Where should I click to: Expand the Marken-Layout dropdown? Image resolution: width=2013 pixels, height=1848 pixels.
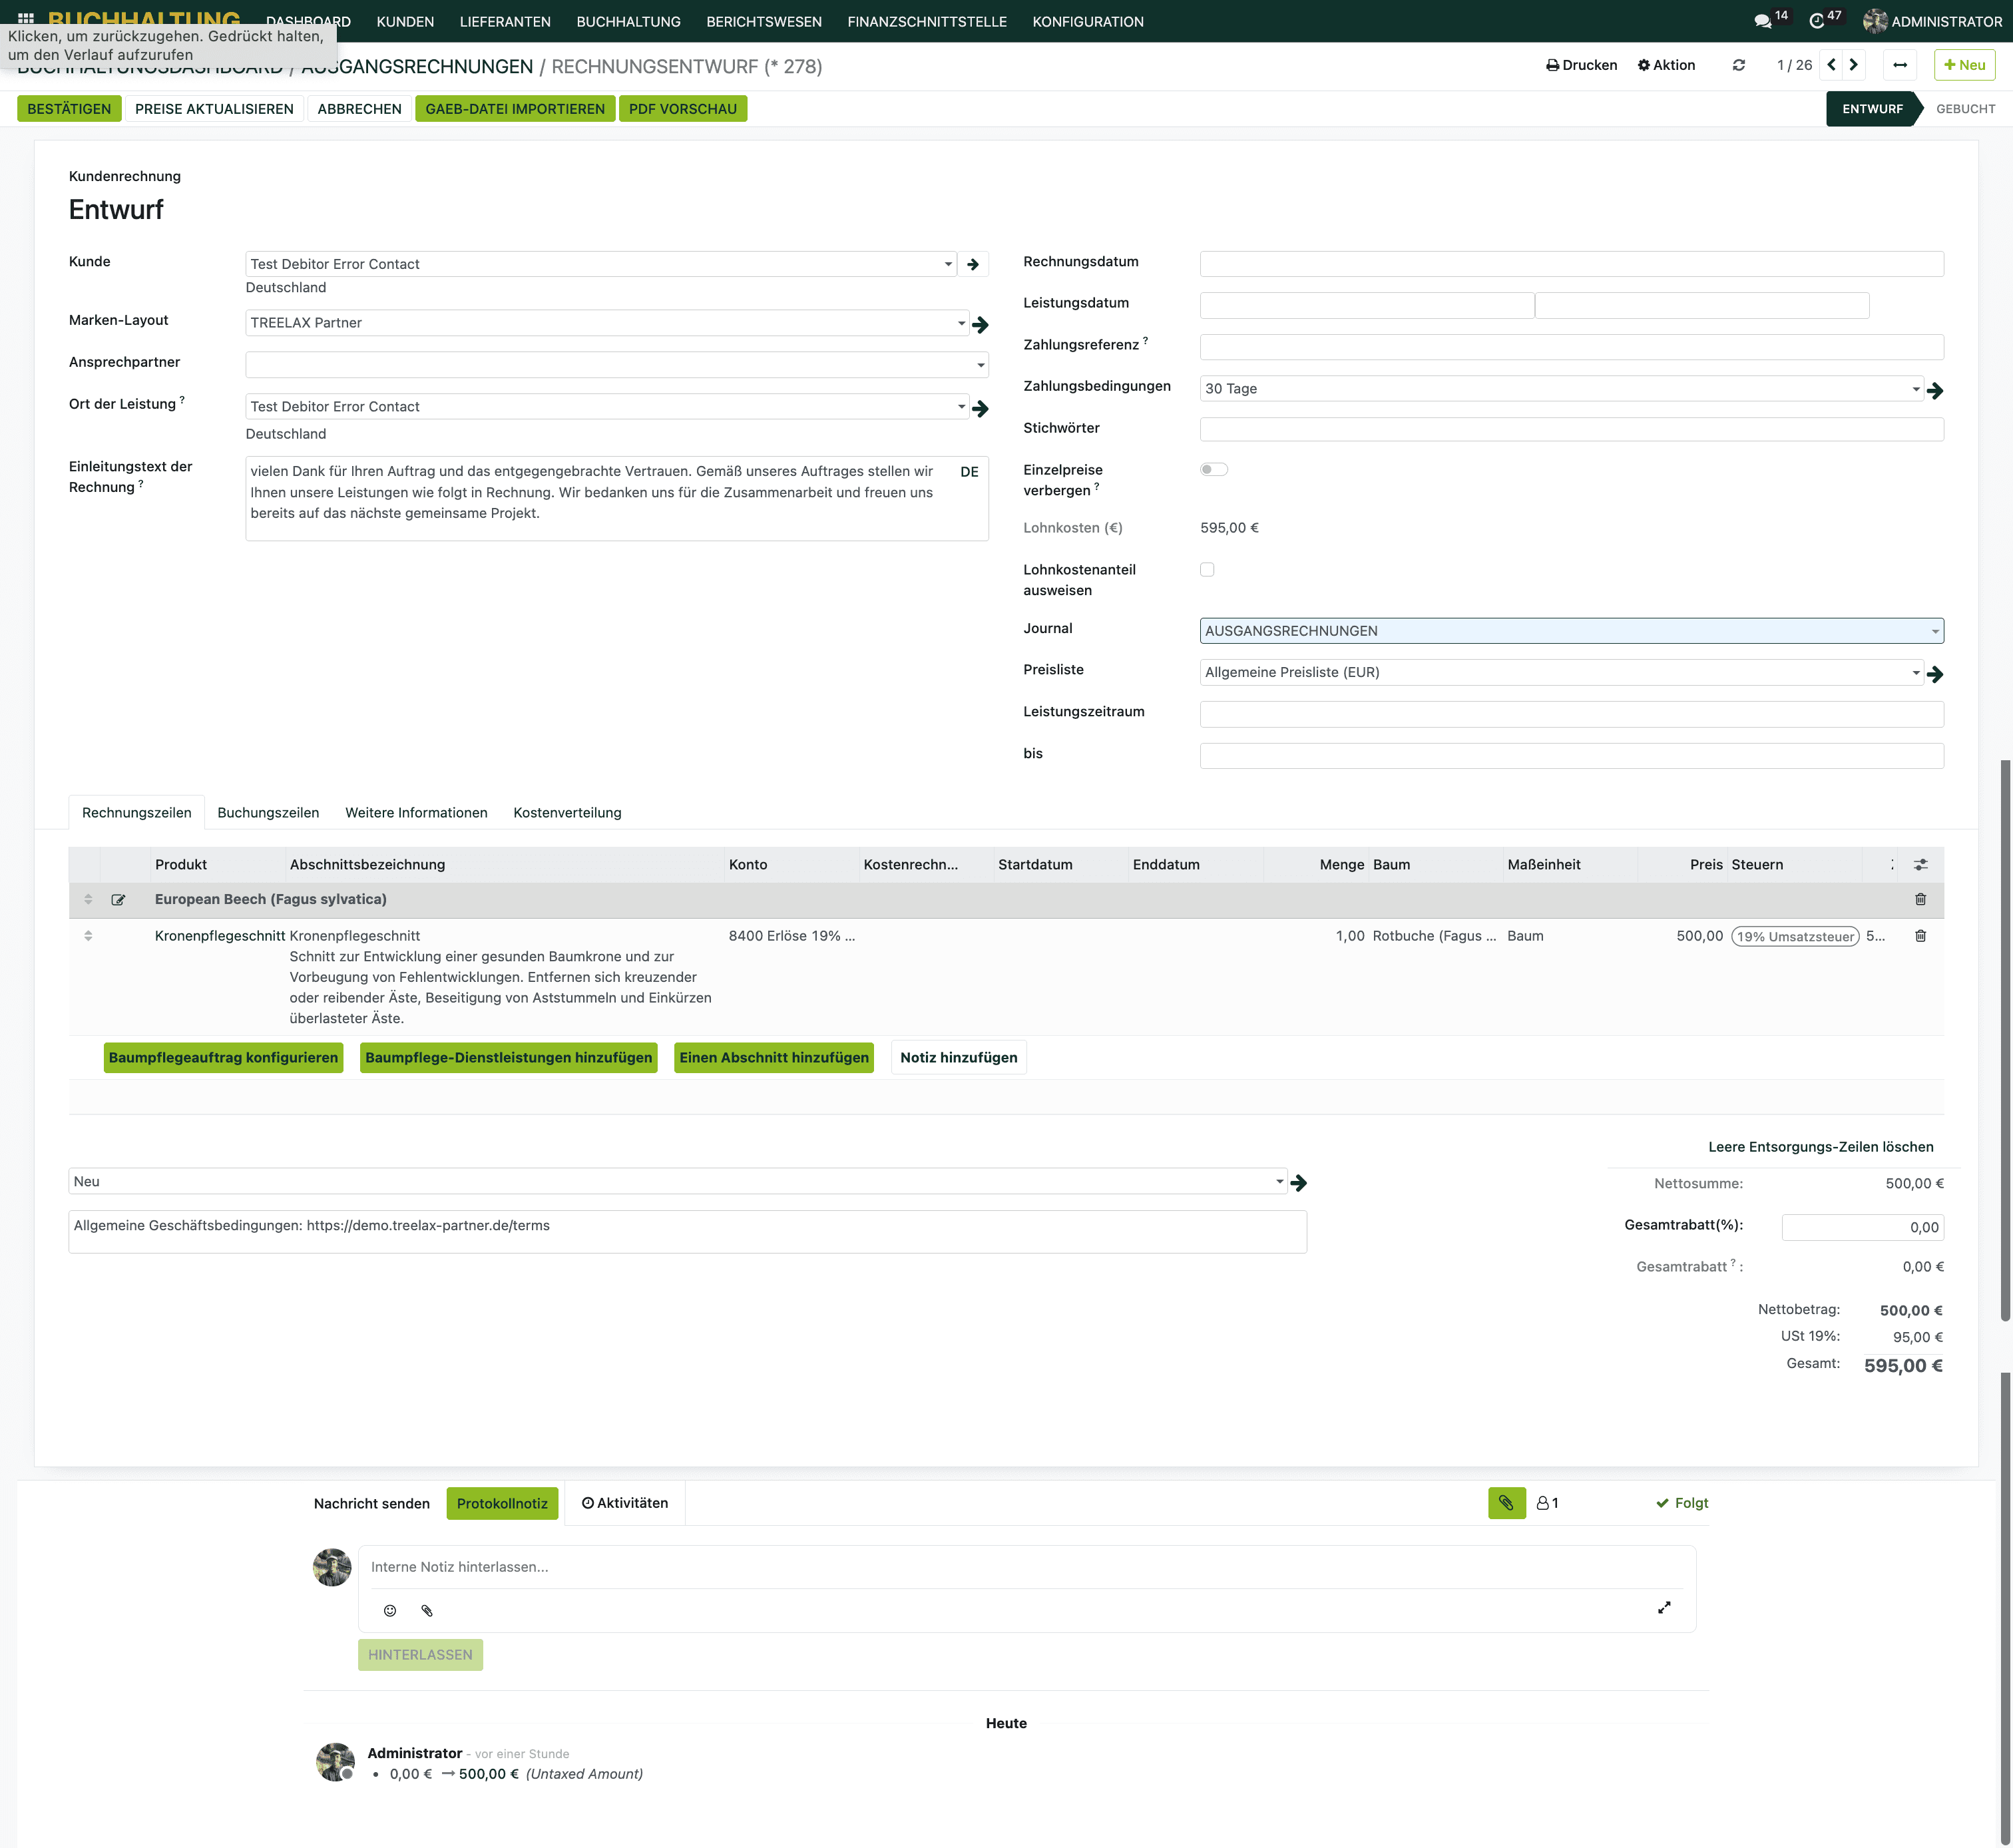point(961,323)
